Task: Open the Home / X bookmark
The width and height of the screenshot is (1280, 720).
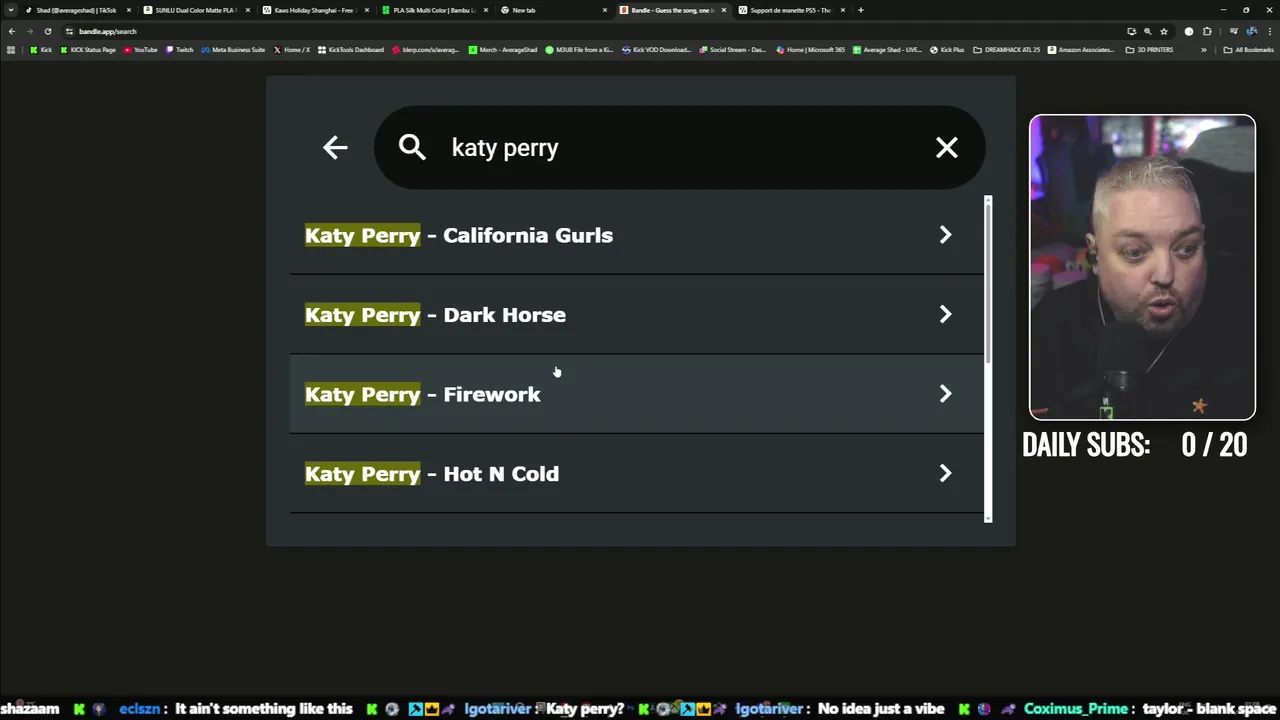Action: tap(291, 50)
